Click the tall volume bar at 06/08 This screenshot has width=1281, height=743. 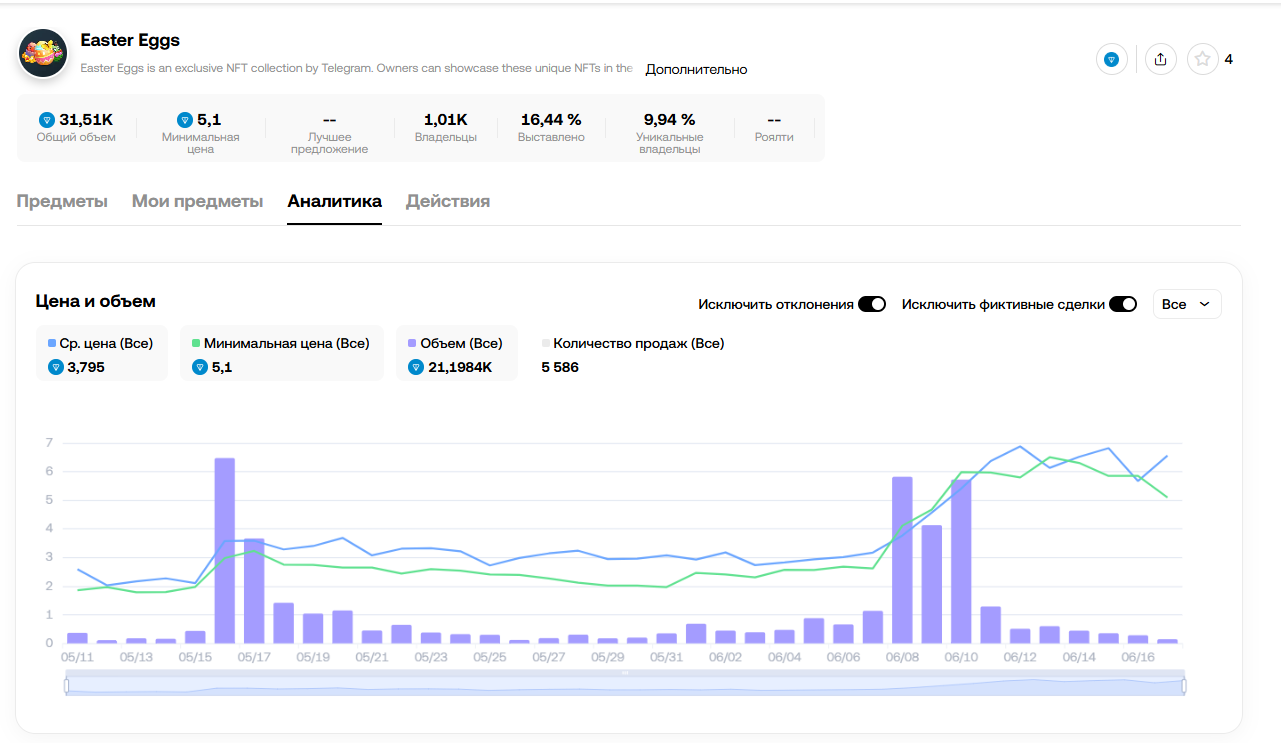[902, 560]
